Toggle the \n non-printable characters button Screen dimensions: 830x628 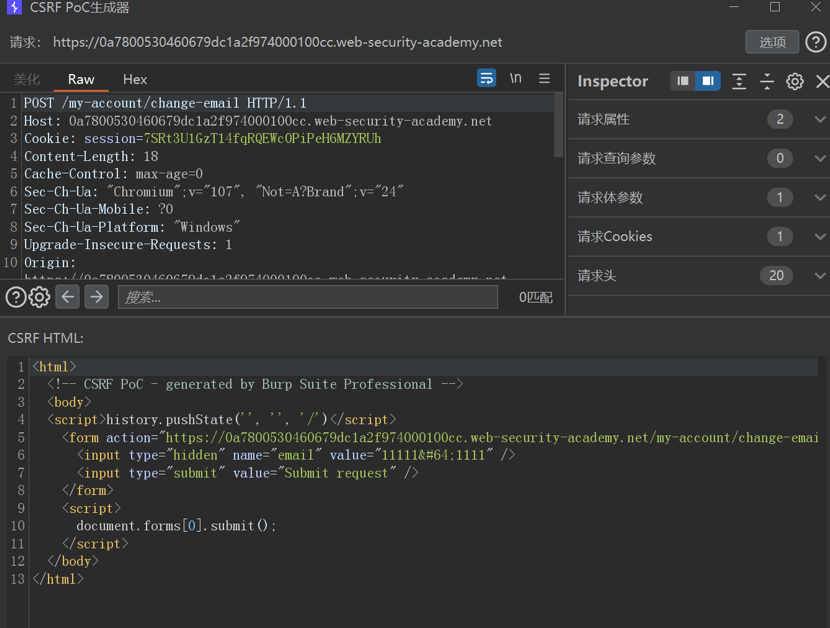click(x=515, y=78)
